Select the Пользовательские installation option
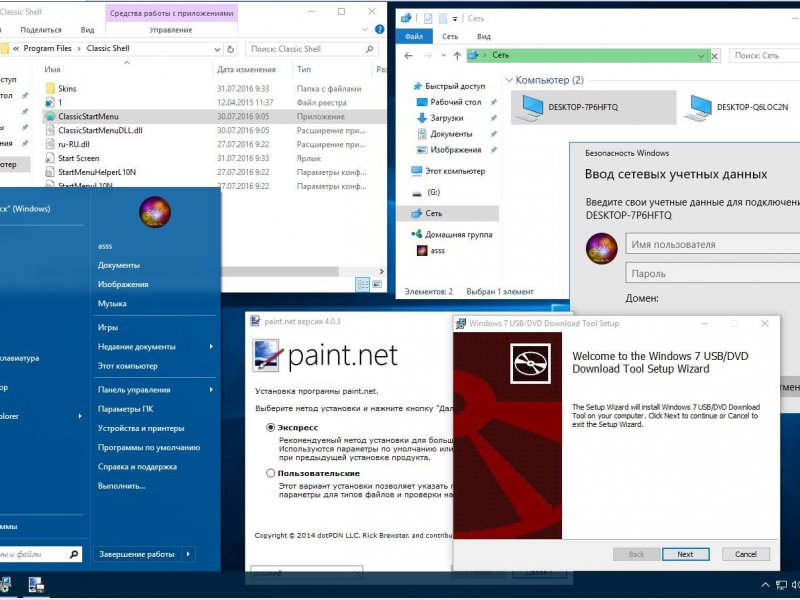This screenshot has width=800, height=600. click(x=271, y=473)
